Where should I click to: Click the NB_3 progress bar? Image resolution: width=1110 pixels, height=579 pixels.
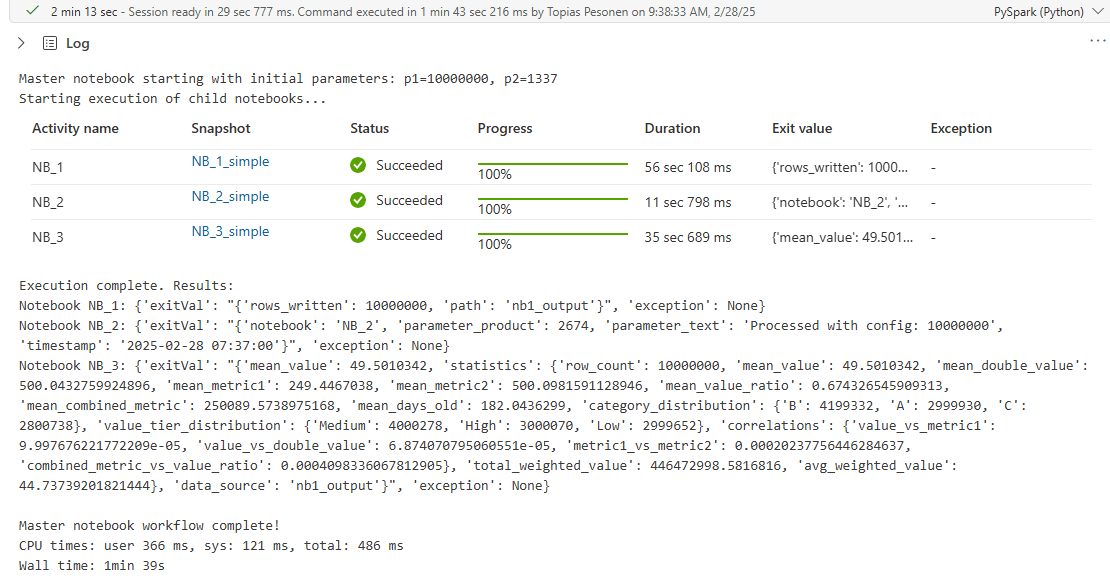(x=552, y=234)
